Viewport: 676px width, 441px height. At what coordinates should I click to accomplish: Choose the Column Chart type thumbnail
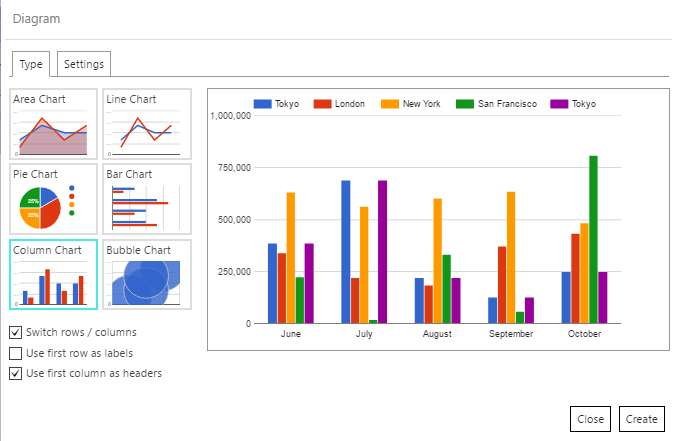click(x=53, y=274)
